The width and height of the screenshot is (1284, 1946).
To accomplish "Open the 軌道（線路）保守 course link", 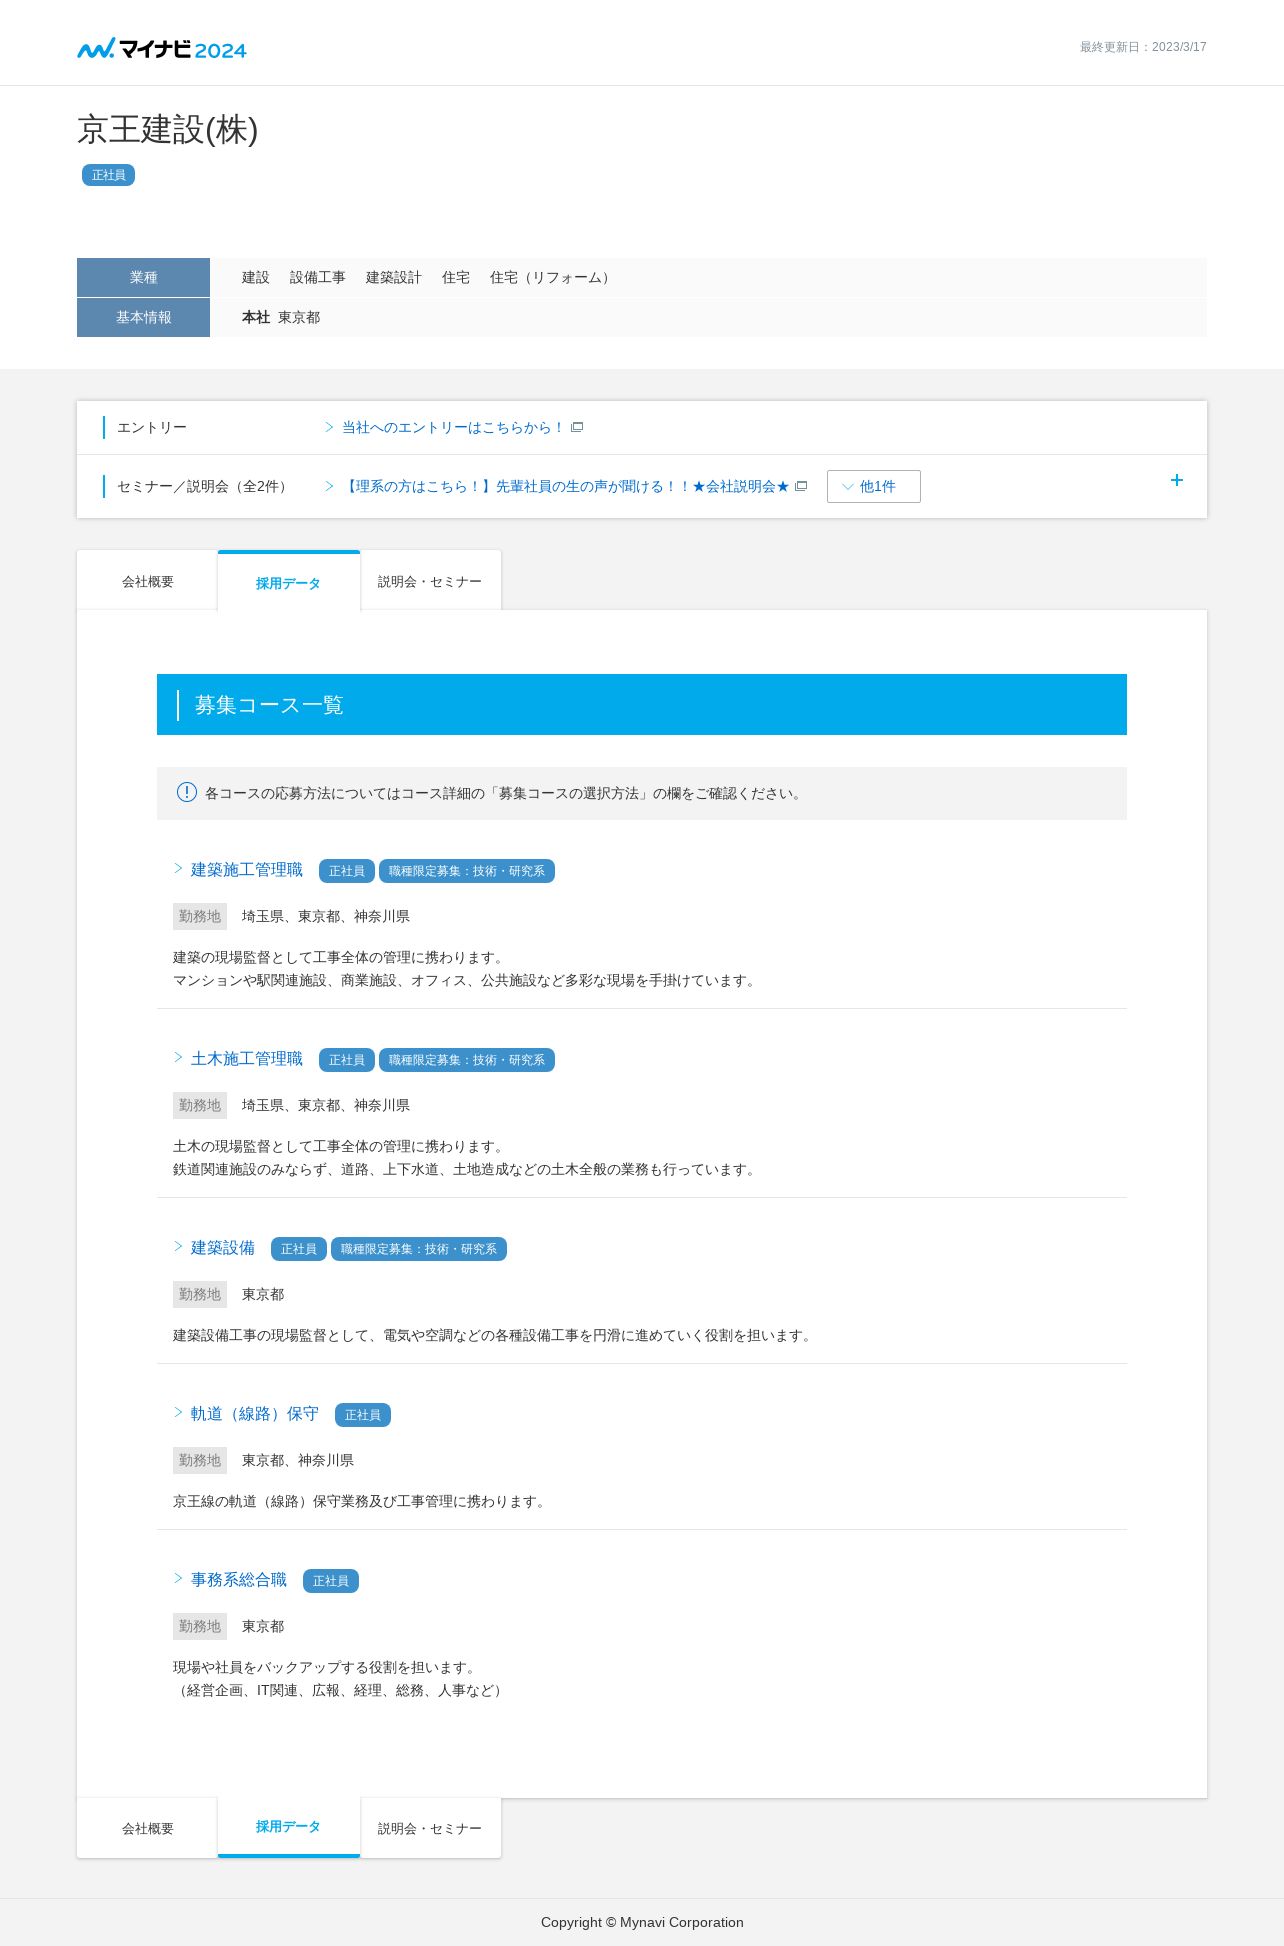I will click(255, 1414).
